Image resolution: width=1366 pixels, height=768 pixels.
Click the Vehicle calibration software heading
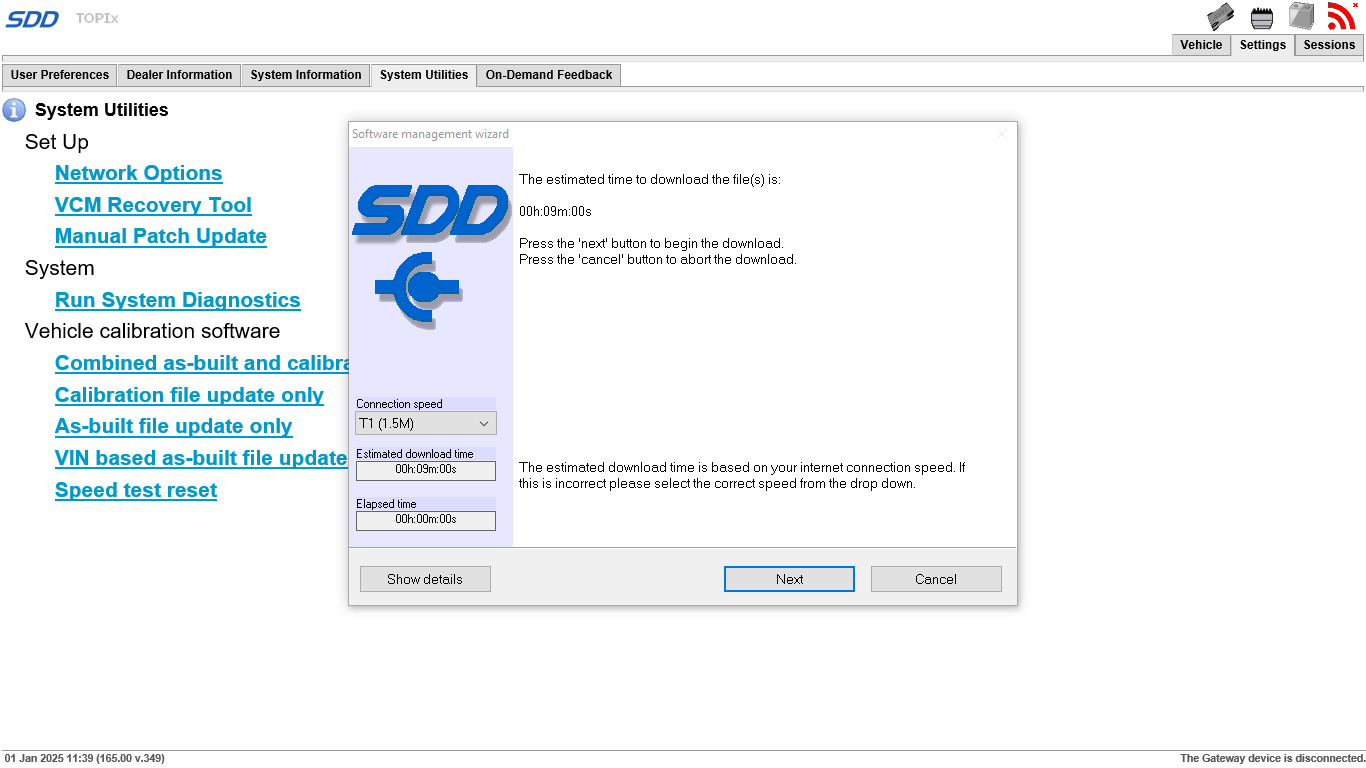coord(153,331)
